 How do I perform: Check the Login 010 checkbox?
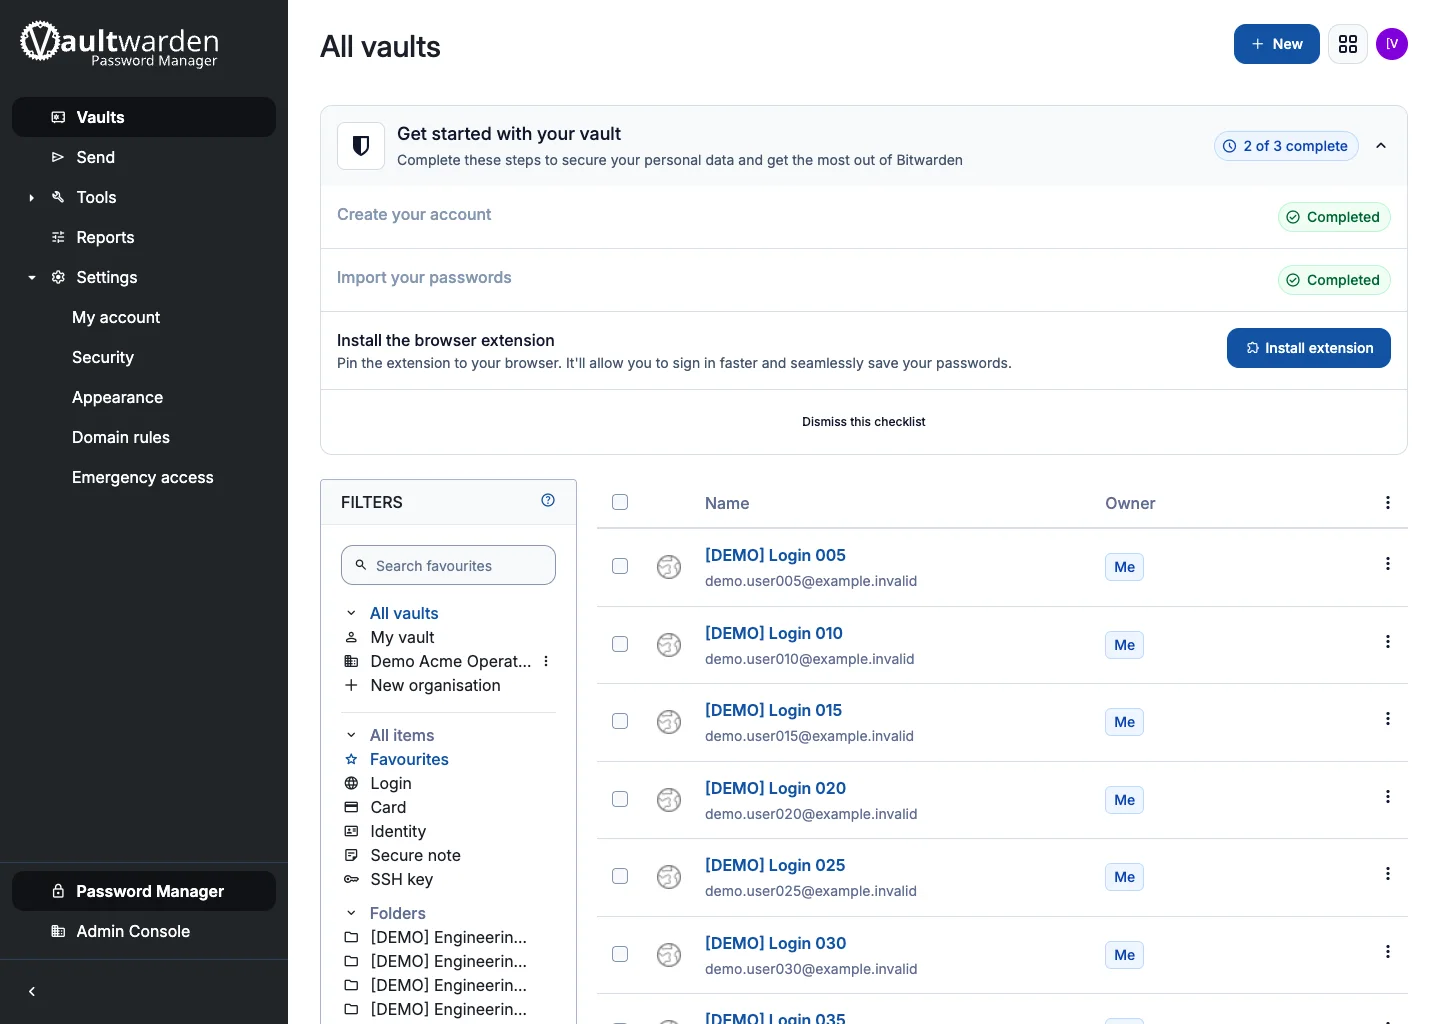pyautogui.click(x=620, y=644)
